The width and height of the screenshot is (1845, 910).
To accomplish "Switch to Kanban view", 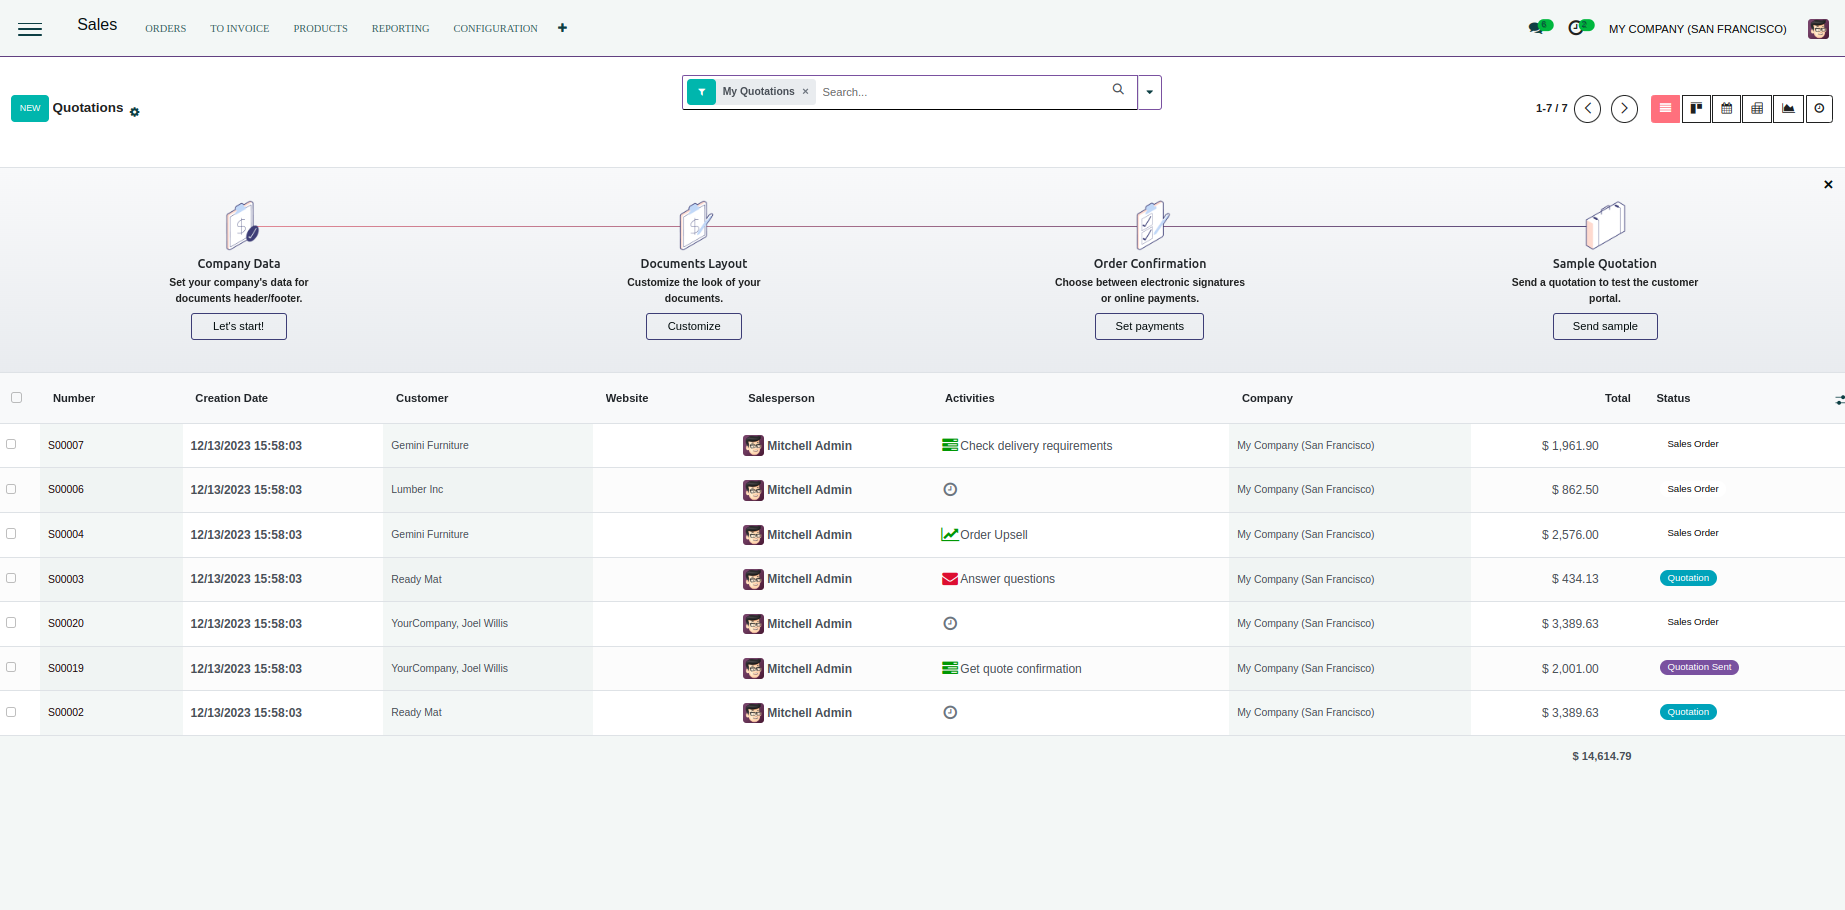I will [x=1696, y=109].
